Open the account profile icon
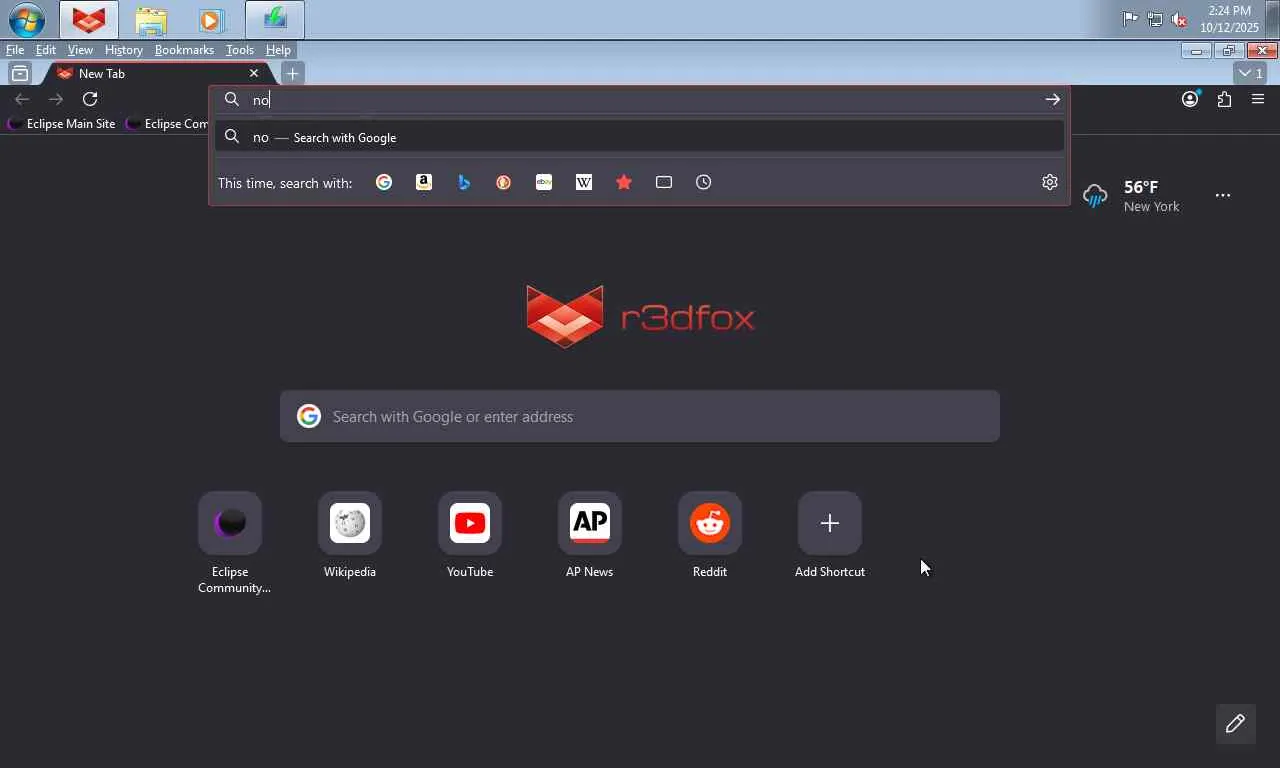The image size is (1280, 768). [x=1190, y=99]
